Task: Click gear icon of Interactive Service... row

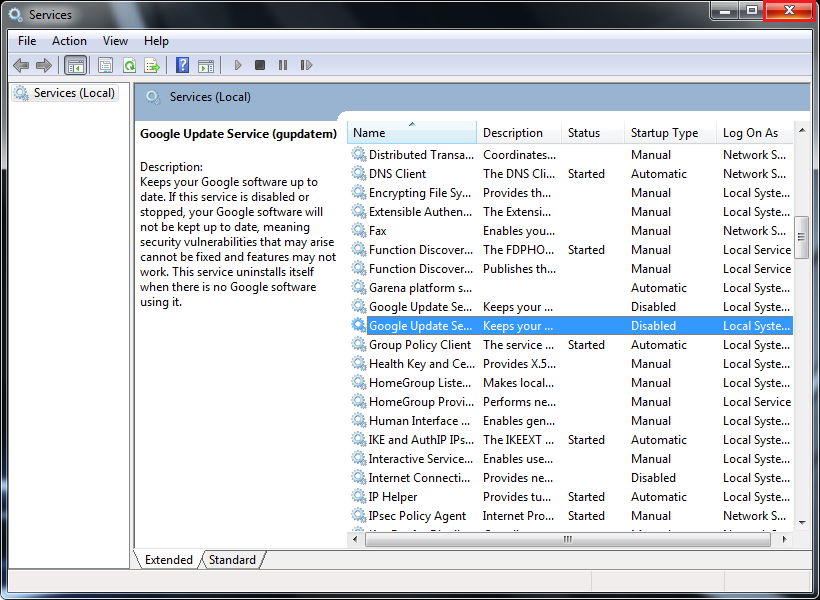Action: 359,459
